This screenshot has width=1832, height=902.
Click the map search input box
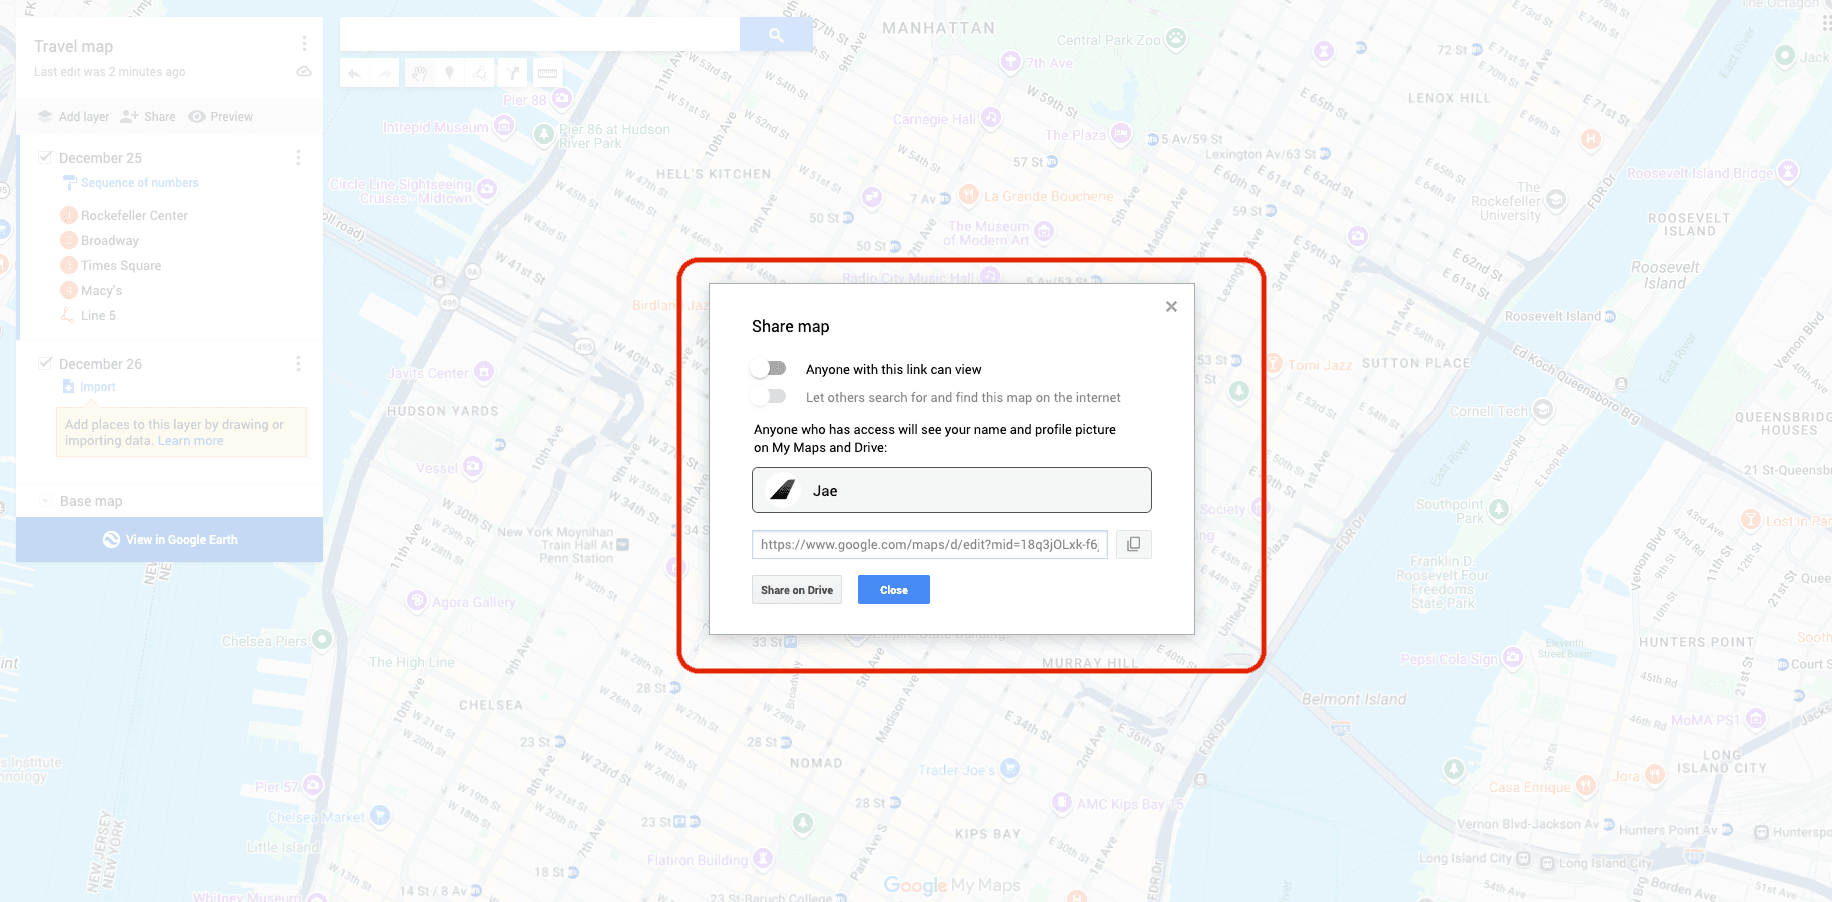(x=540, y=34)
